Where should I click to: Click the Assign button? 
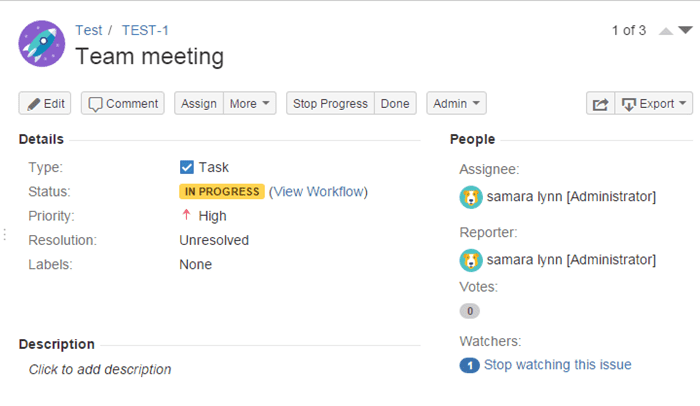[199, 104]
